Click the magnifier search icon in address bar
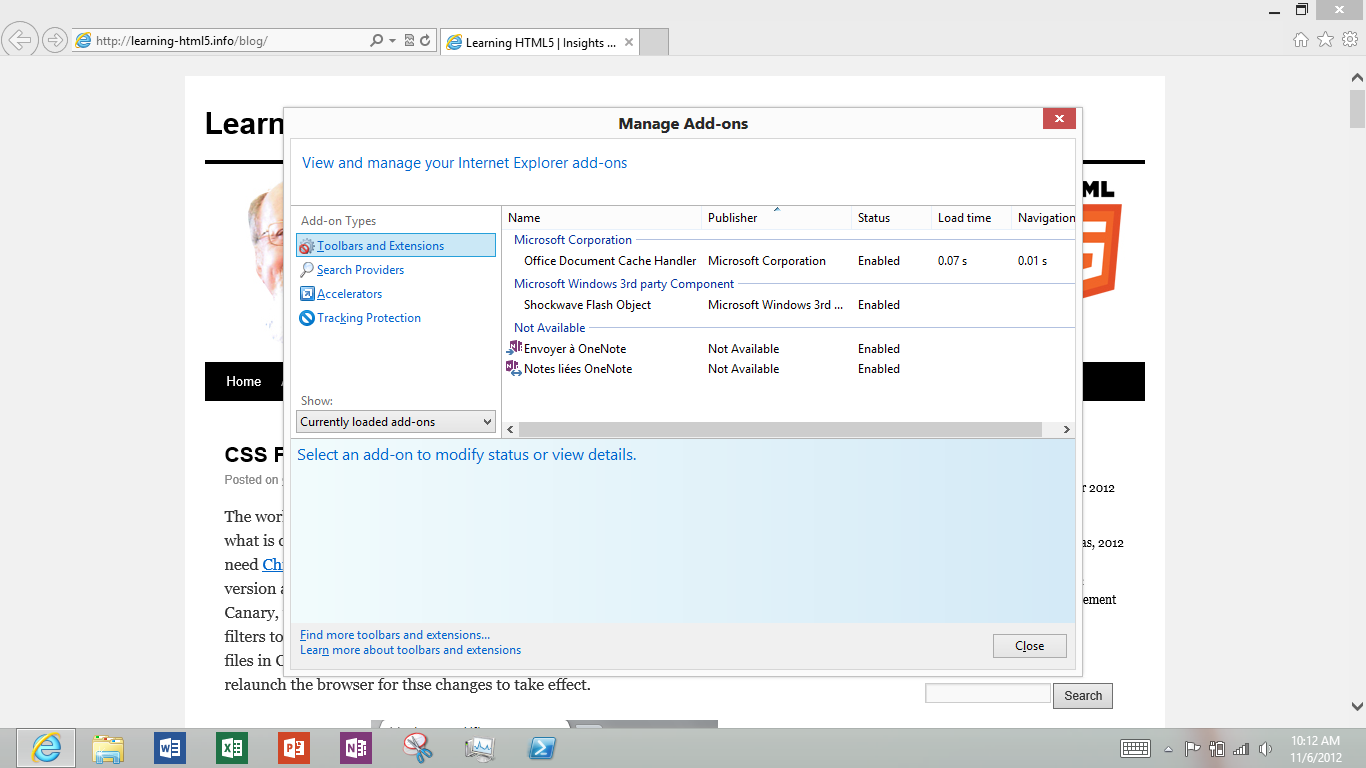This screenshot has height=768, width=1366. point(376,41)
